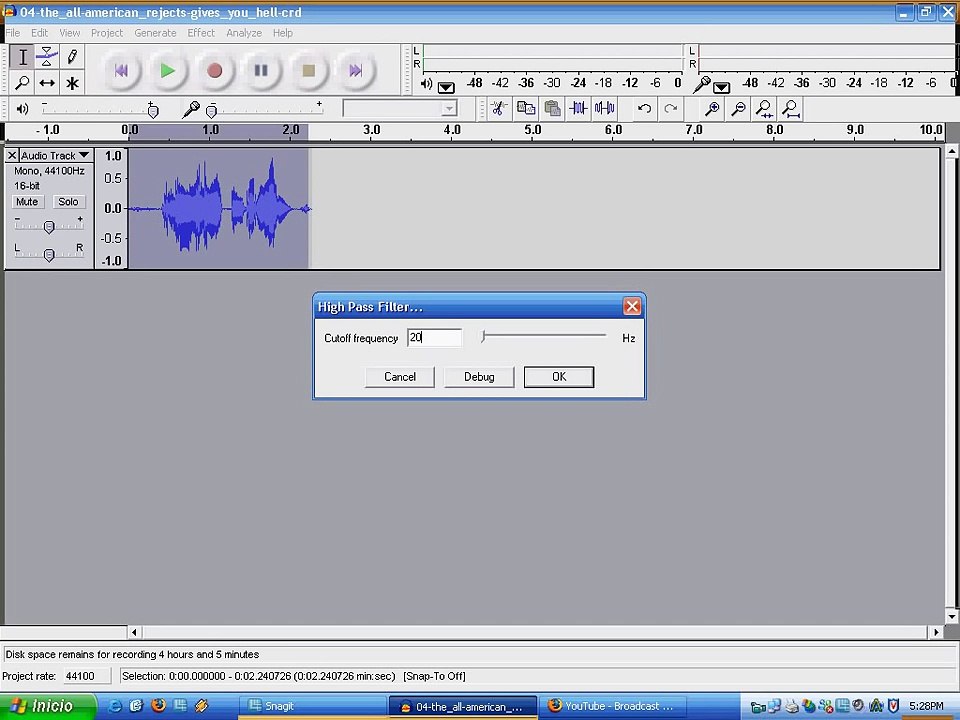This screenshot has height=720, width=960.
Task: Open the Help menu
Action: click(282, 32)
